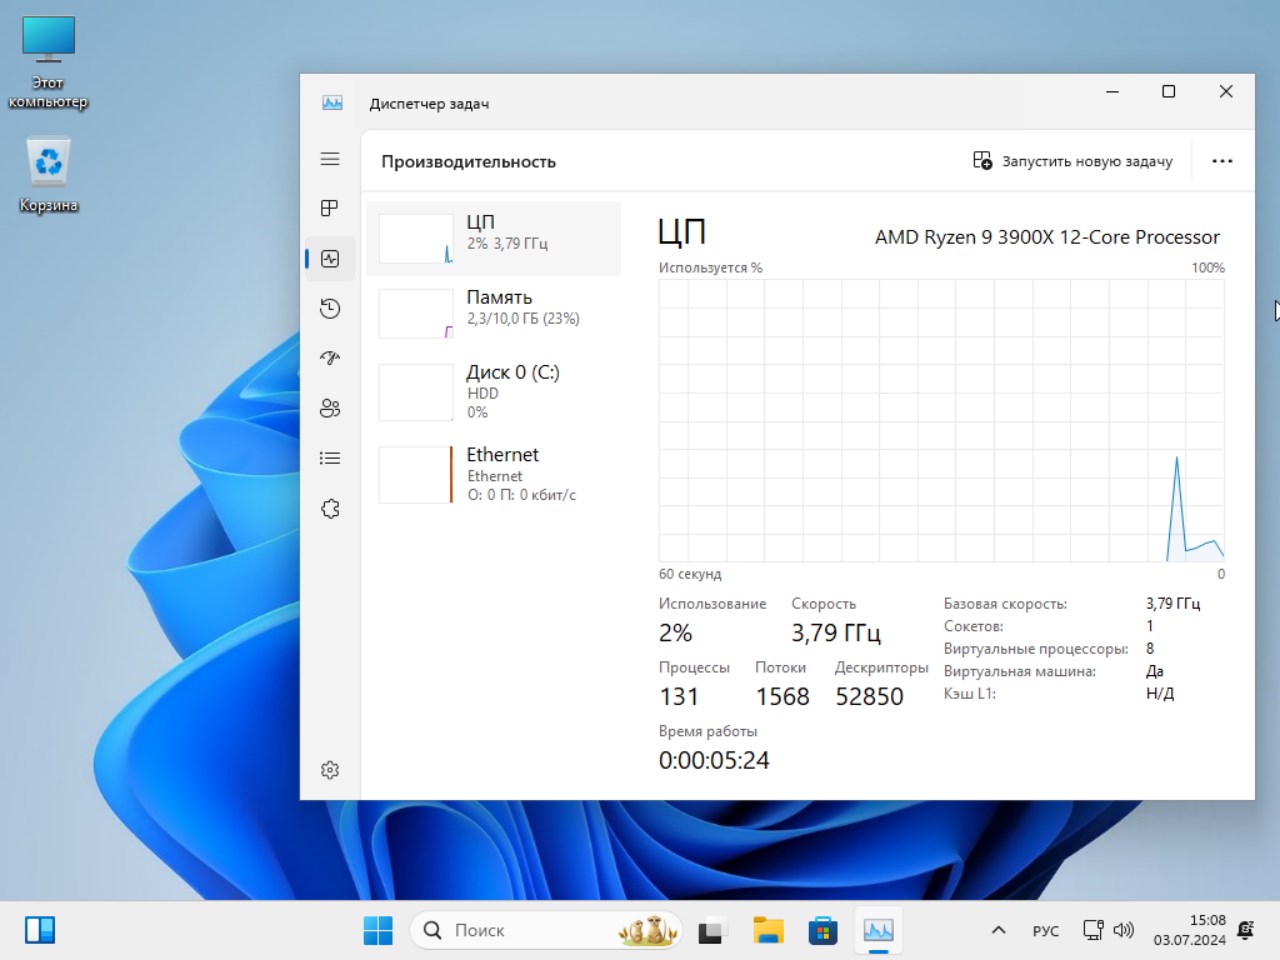Screen dimensions: 1280x960
Task: Select the Память memory performance item
Action: 494,312
